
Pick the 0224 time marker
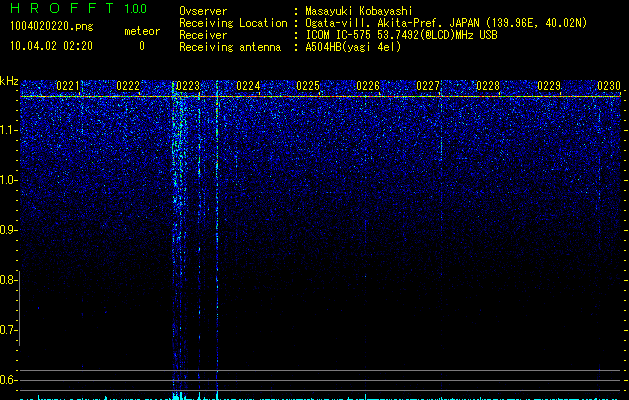[248, 86]
